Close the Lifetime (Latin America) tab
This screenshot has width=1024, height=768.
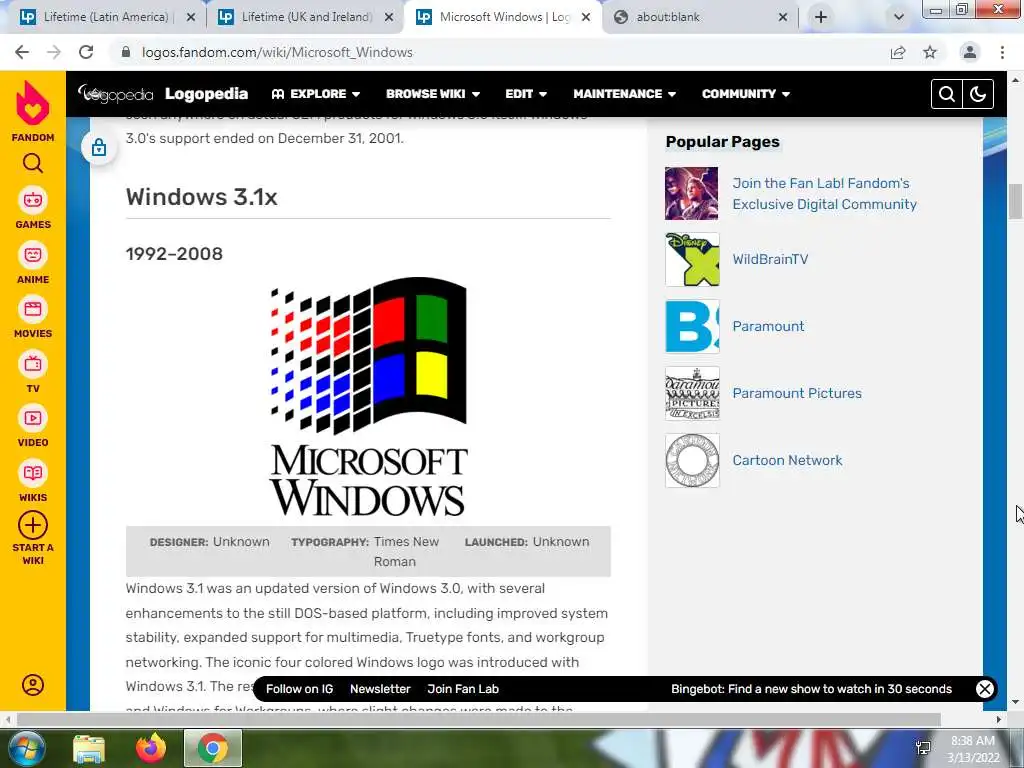point(191,17)
